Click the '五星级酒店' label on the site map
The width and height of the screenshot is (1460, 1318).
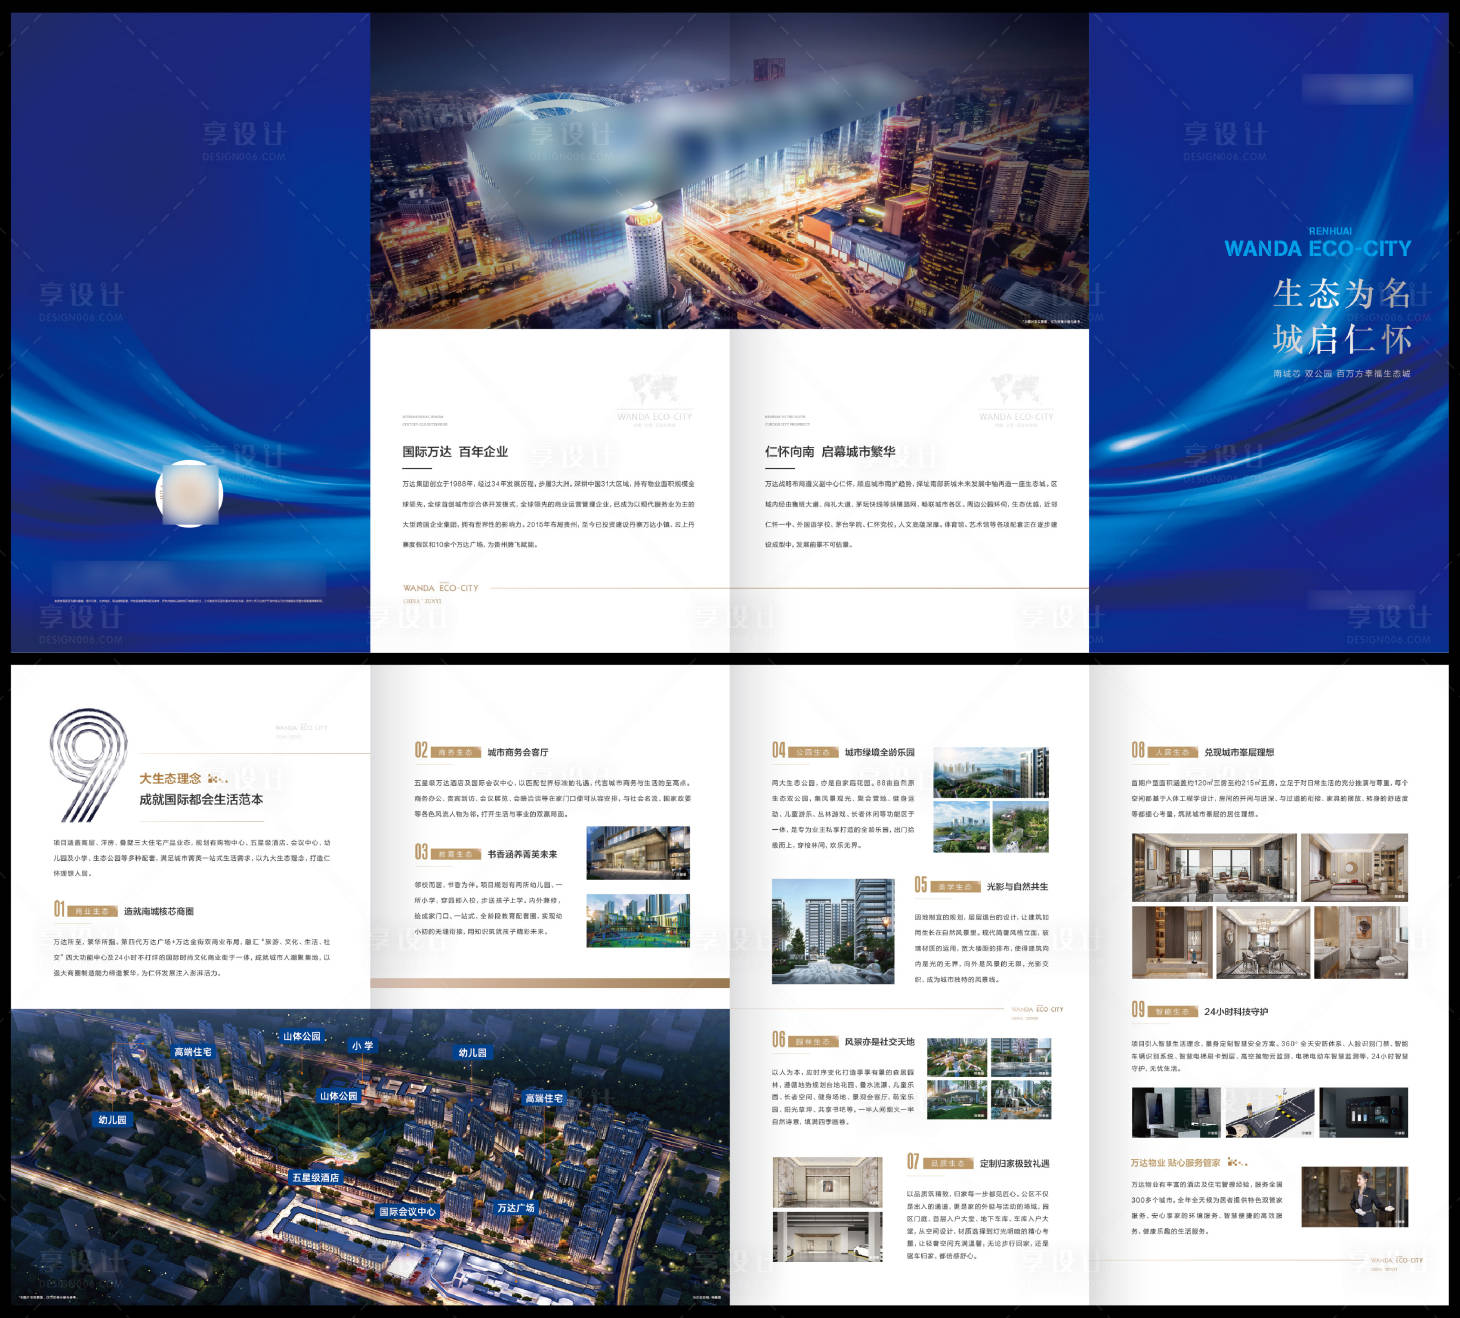[x=315, y=1178]
